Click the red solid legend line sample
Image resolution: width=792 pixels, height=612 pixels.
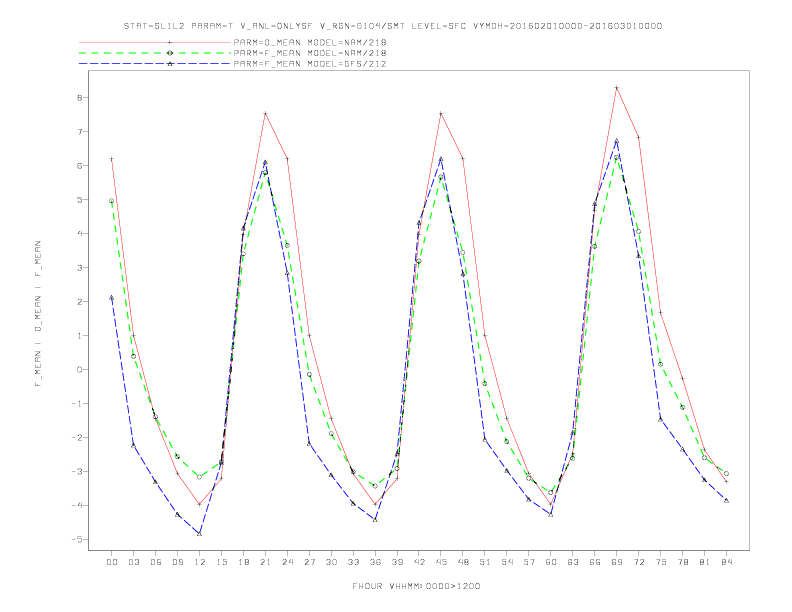coord(155,42)
